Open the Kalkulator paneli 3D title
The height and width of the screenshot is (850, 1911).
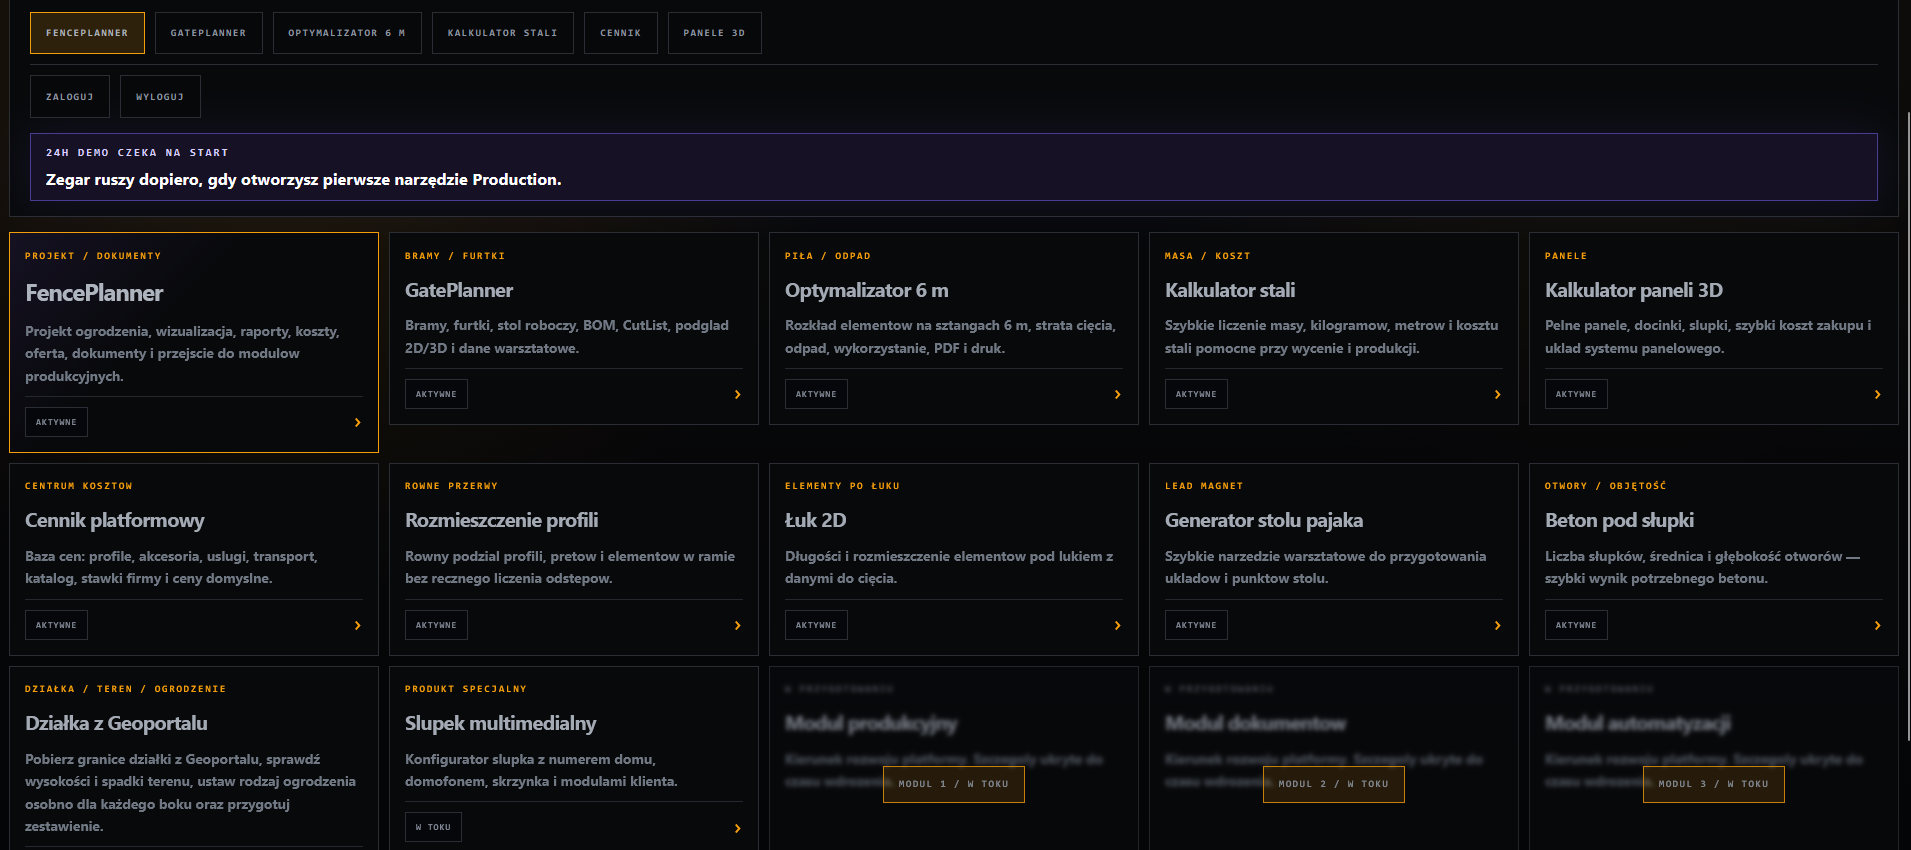pyautogui.click(x=1634, y=290)
